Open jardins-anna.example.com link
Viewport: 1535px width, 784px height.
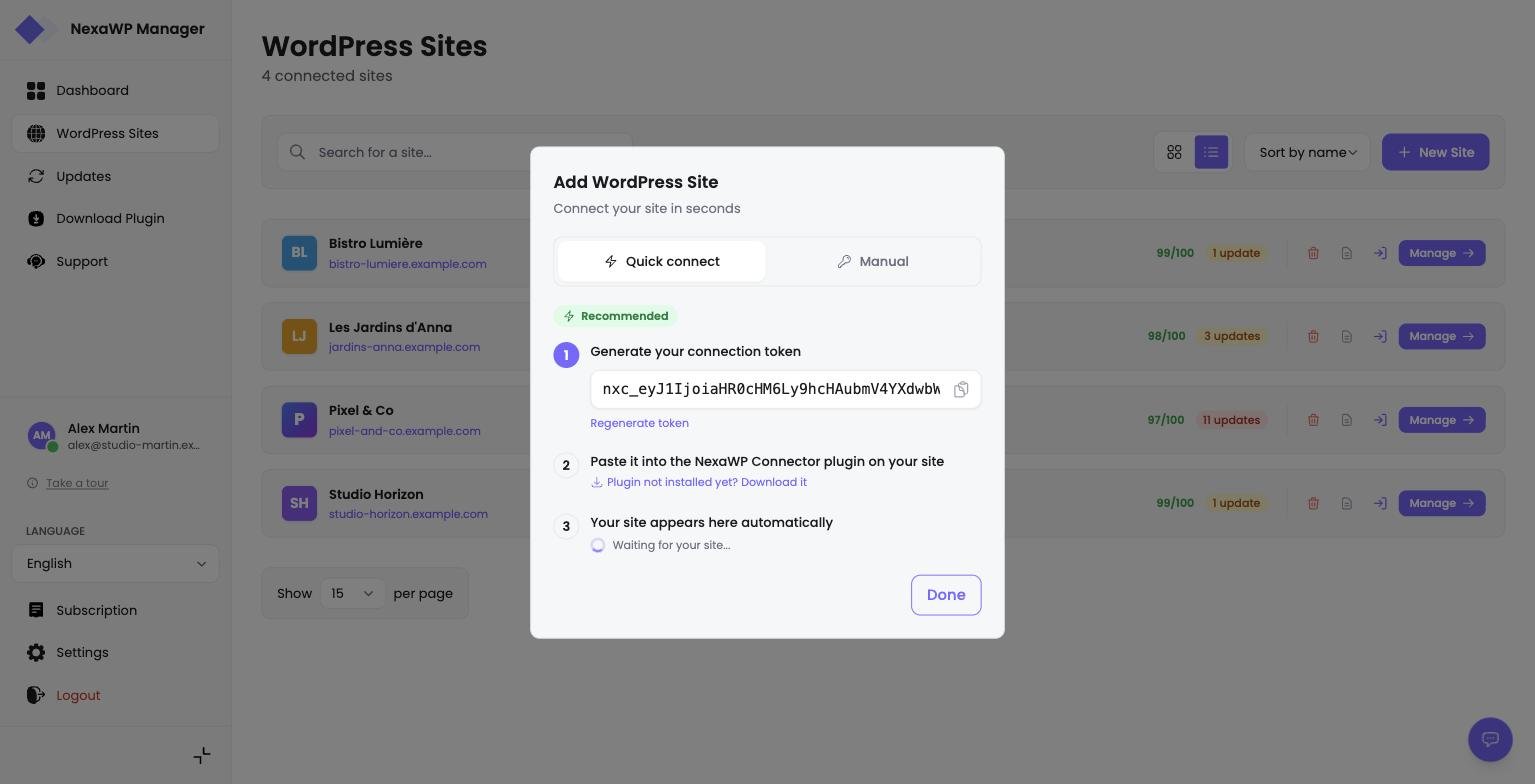pos(404,347)
